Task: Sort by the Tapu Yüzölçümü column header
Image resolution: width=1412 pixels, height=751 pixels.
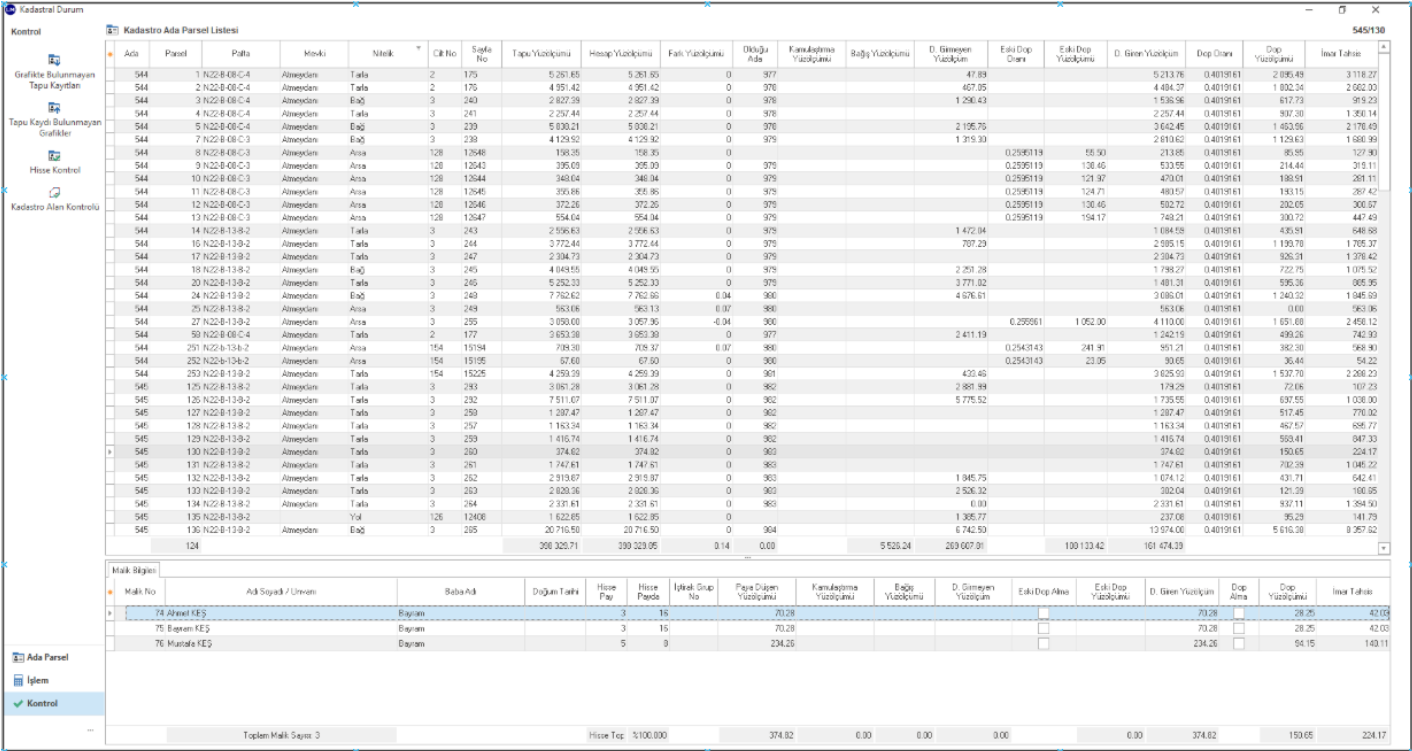Action: (540, 53)
